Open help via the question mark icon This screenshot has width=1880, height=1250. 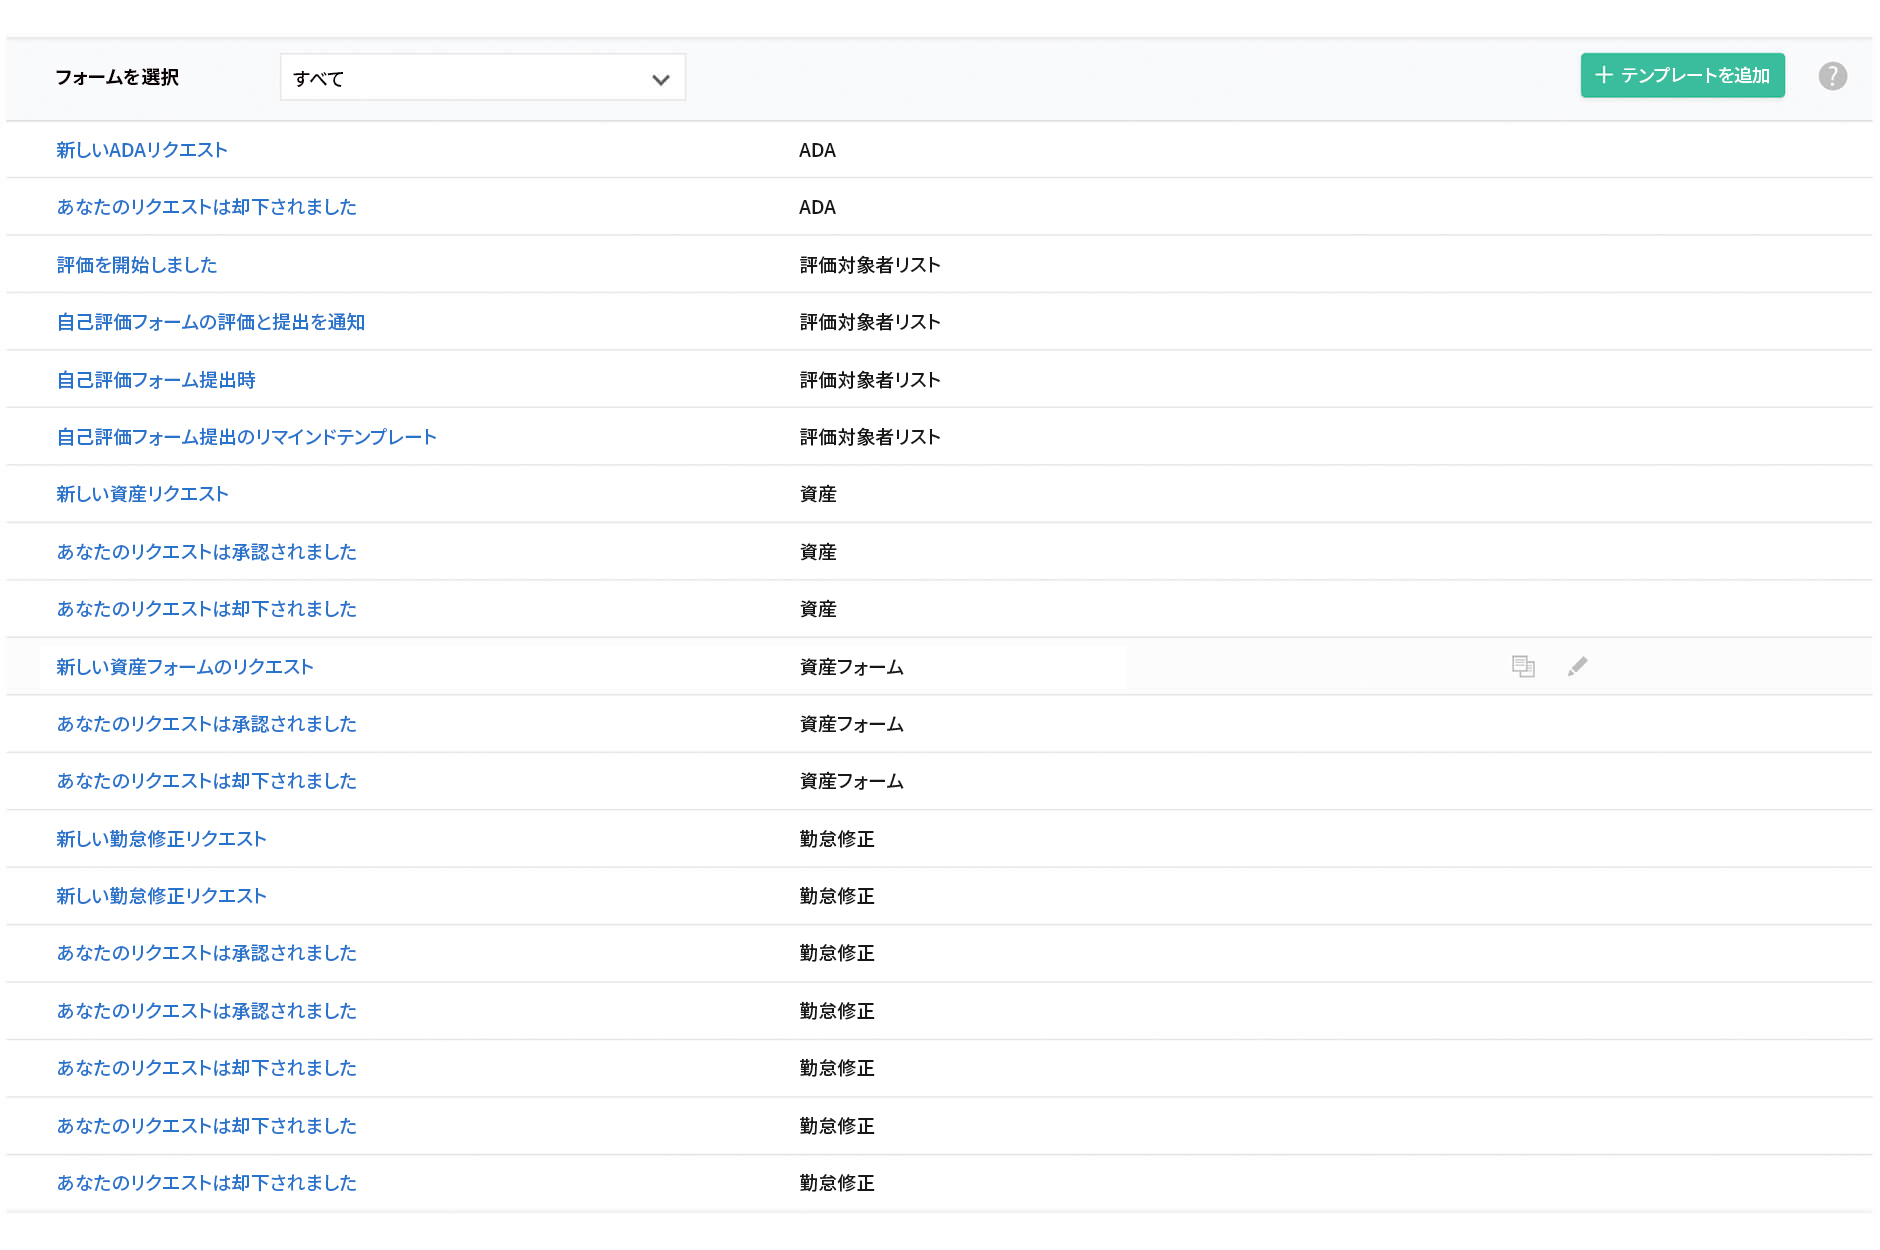1833,75
